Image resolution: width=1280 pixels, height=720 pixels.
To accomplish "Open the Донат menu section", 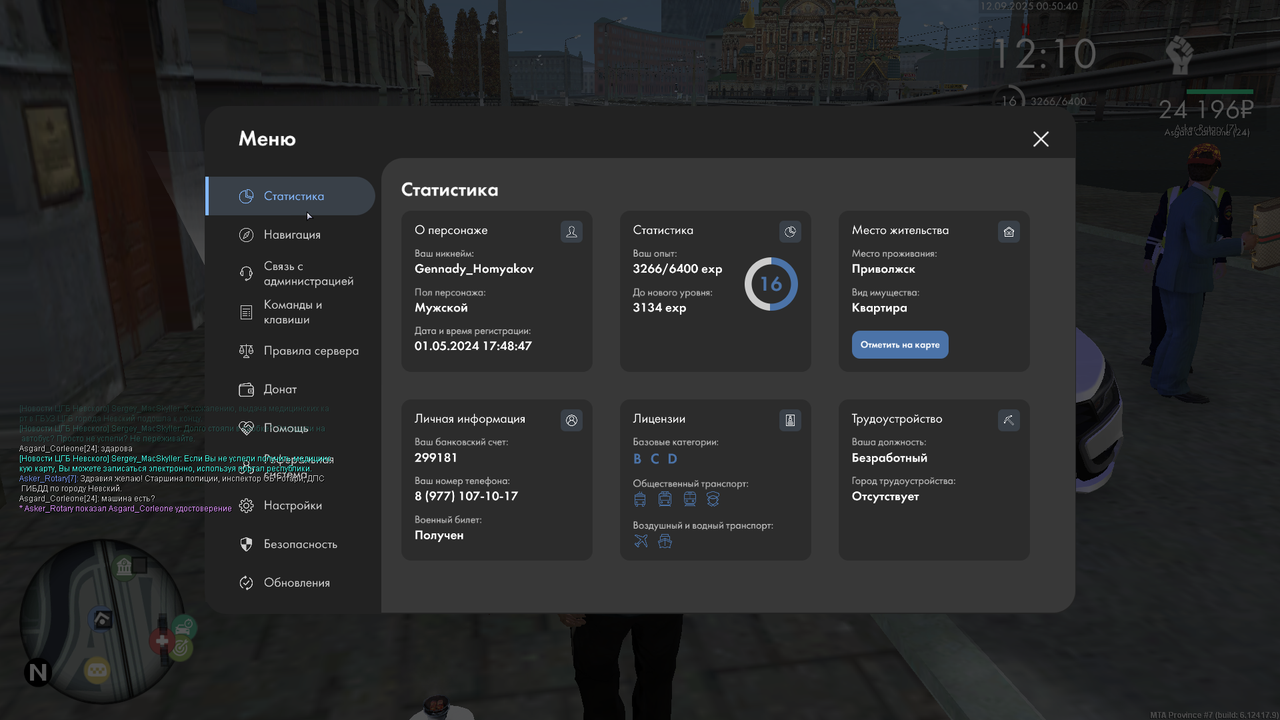I will (x=291, y=390).
